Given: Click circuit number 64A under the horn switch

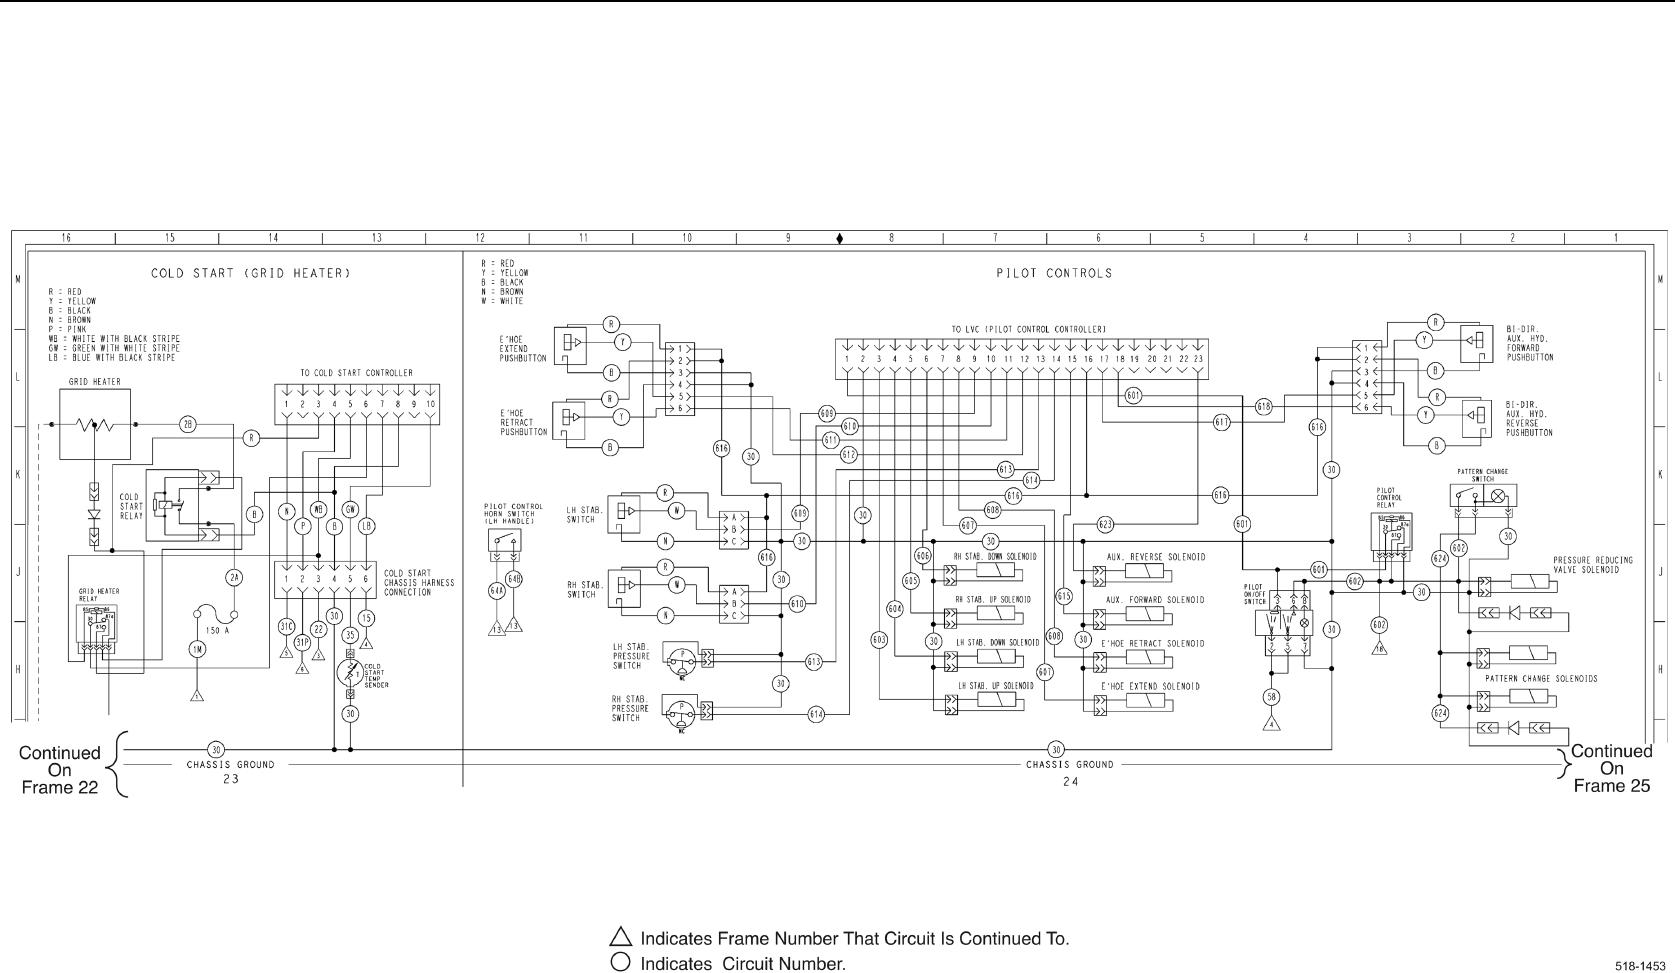Looking at the screenshot, I should tap(496, 591).
